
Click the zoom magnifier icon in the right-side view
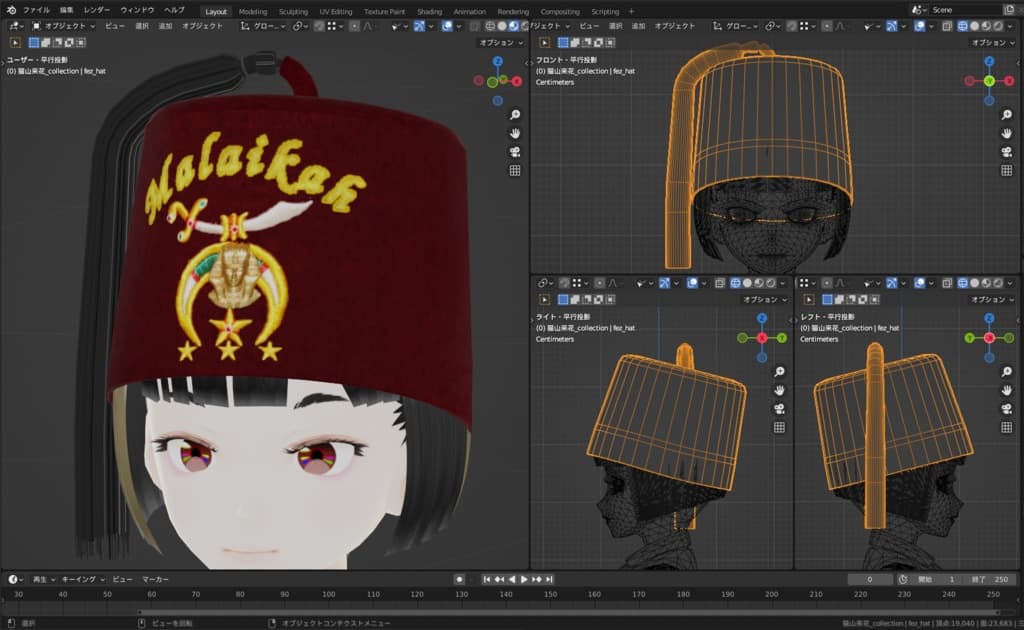point(779,371)
